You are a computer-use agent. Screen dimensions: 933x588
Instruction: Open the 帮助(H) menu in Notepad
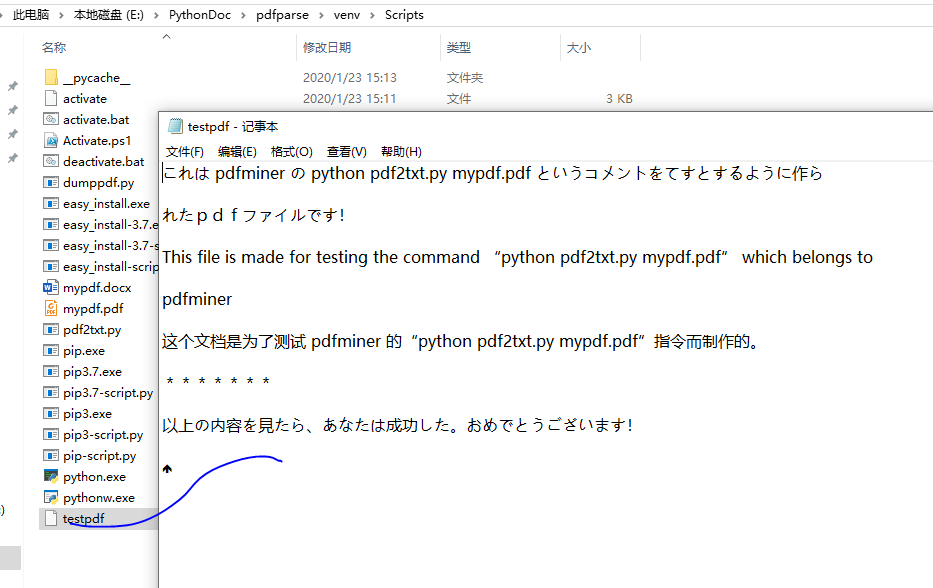coord(401,152)
